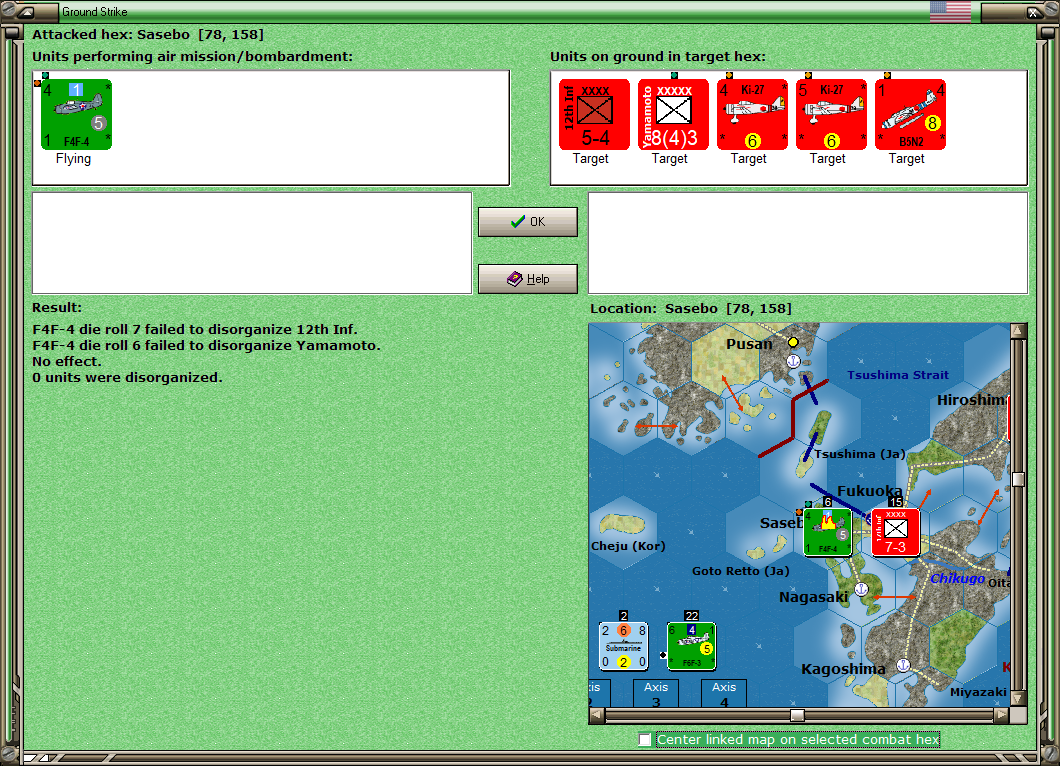Click the '0 units were disorganized.' result line
The image size is (1060, 766).
click(127, 377)
